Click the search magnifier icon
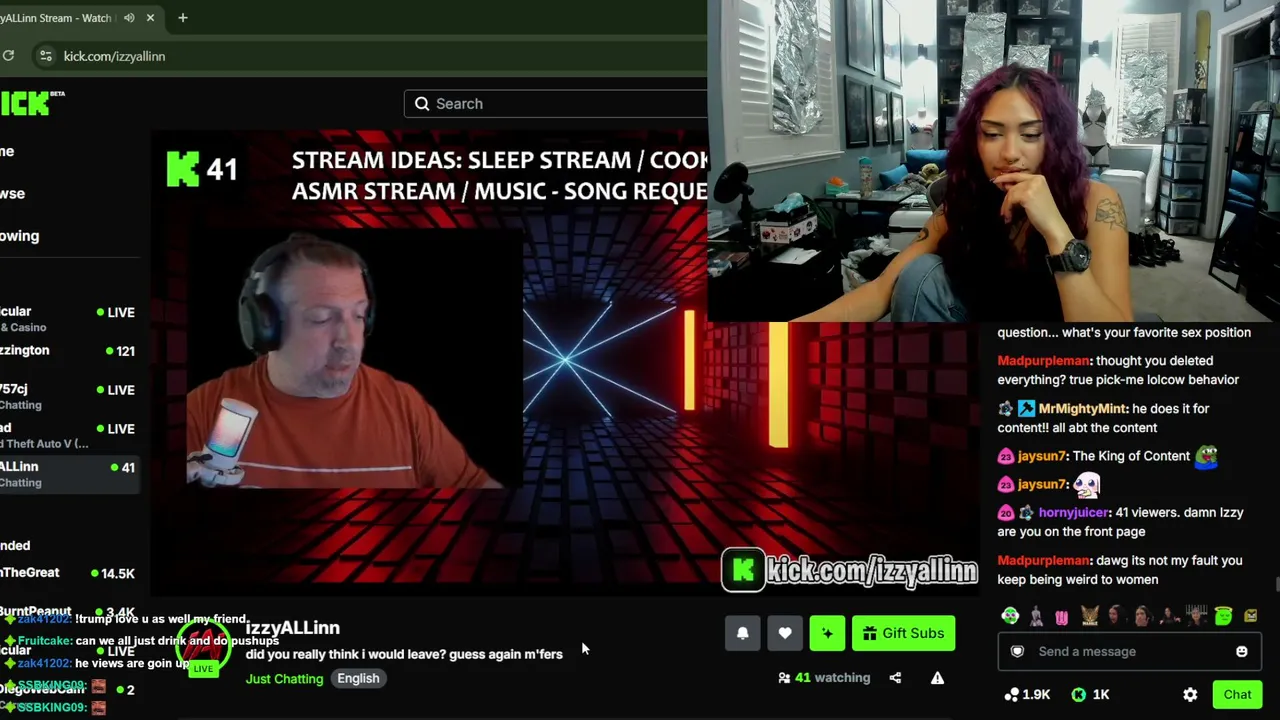 tap(422, 104)
